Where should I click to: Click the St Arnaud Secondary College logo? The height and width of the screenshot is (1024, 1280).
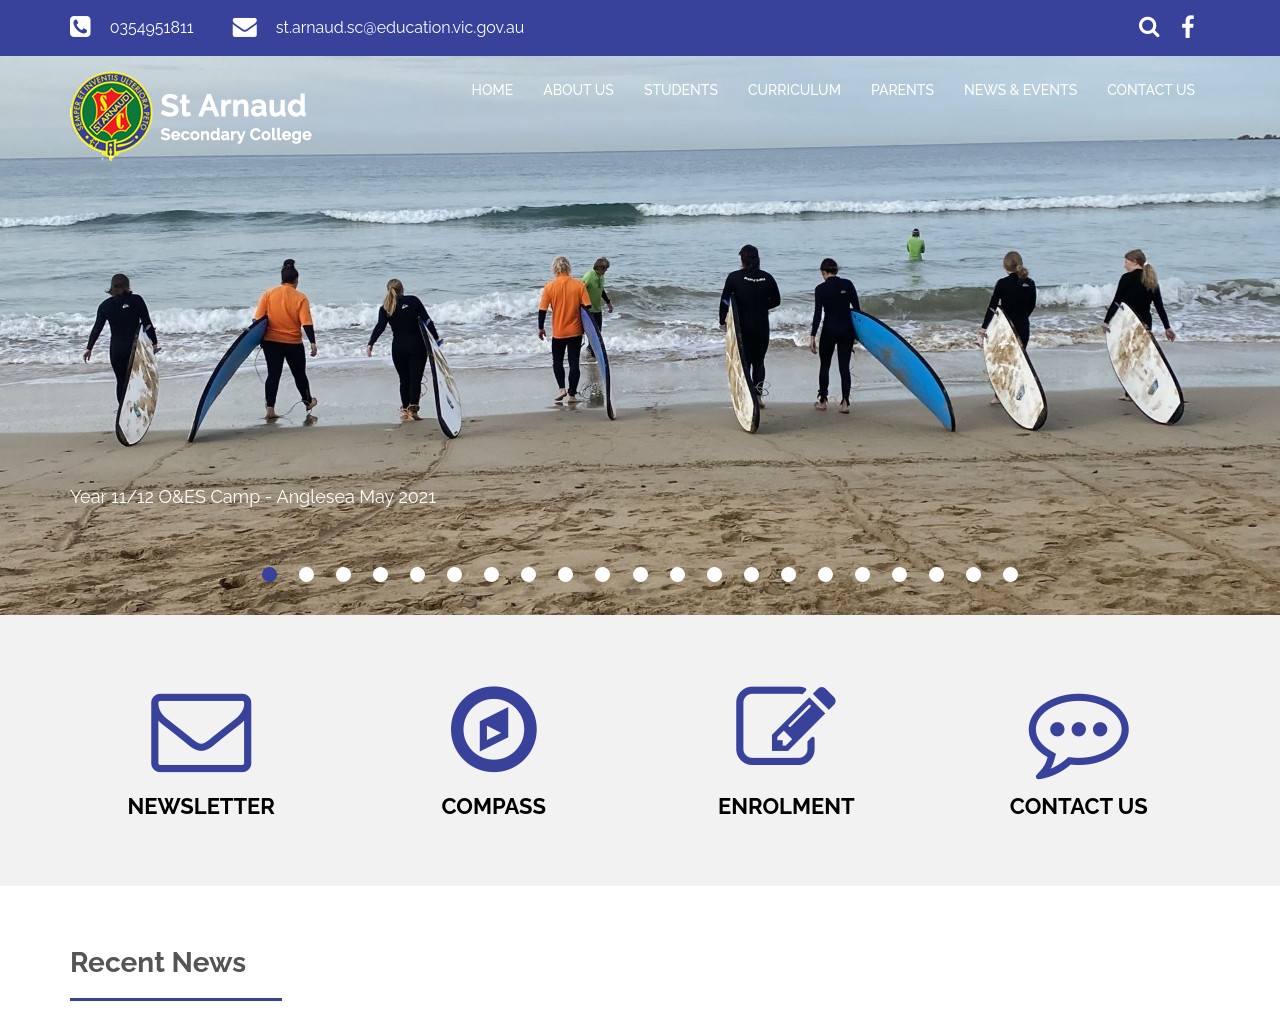click(191, 116)
